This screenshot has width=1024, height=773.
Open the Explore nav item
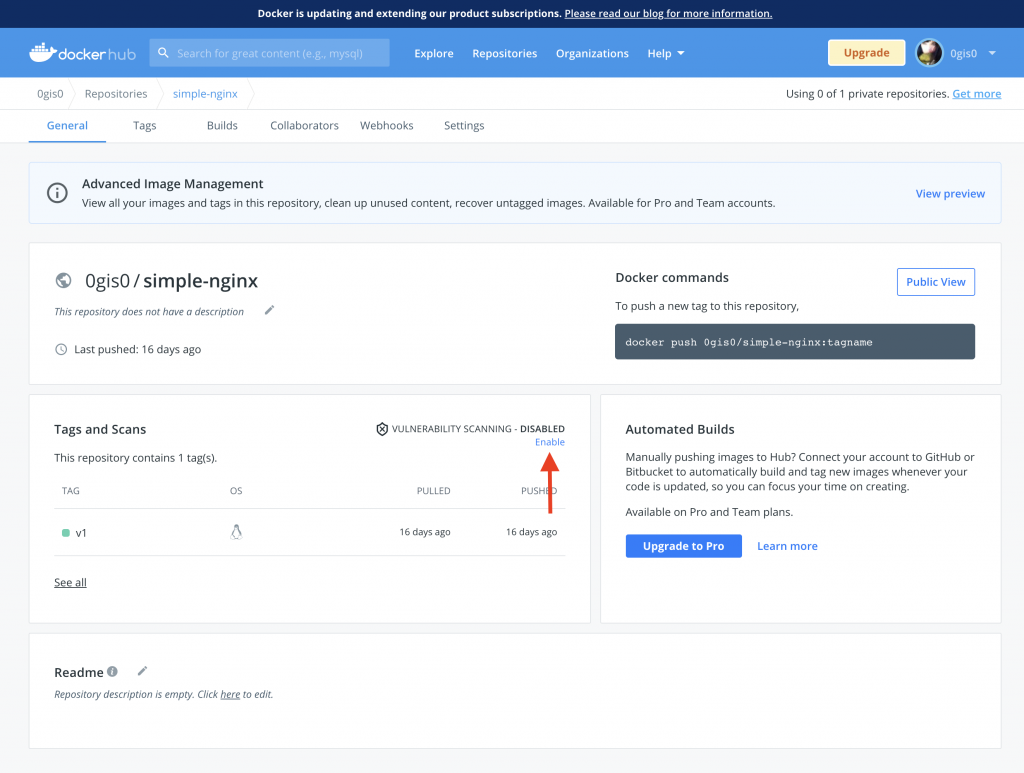click(x=434, y=54)
